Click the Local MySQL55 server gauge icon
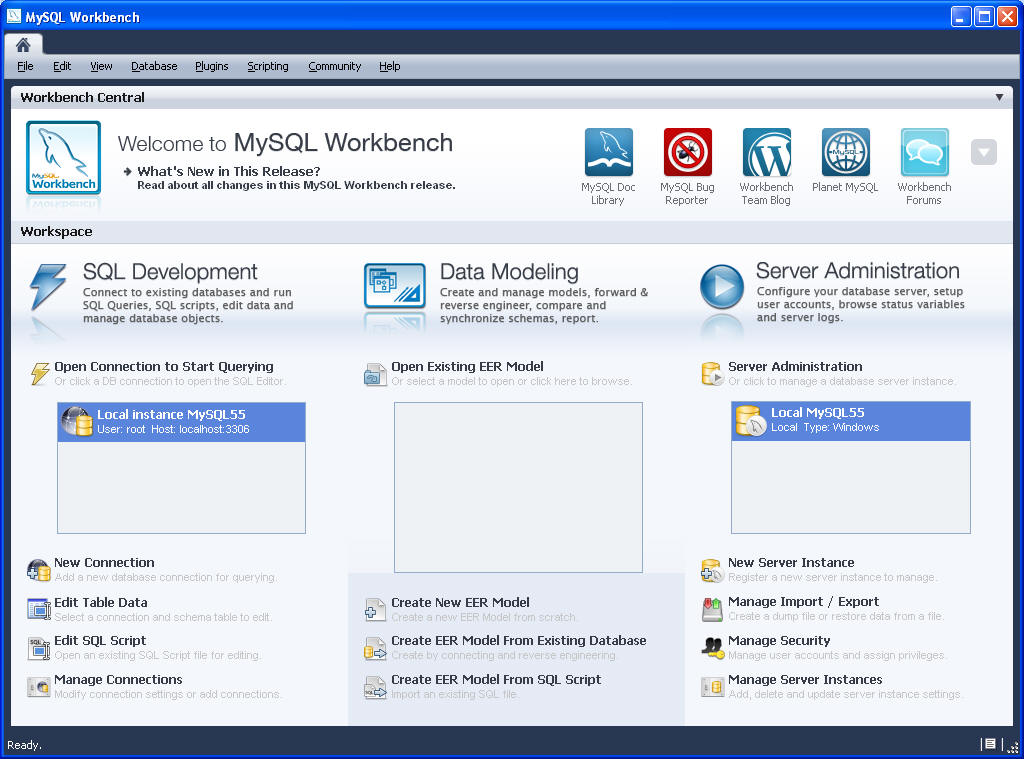The height and width of the screenshot is (759, 1024). point(750,421)
